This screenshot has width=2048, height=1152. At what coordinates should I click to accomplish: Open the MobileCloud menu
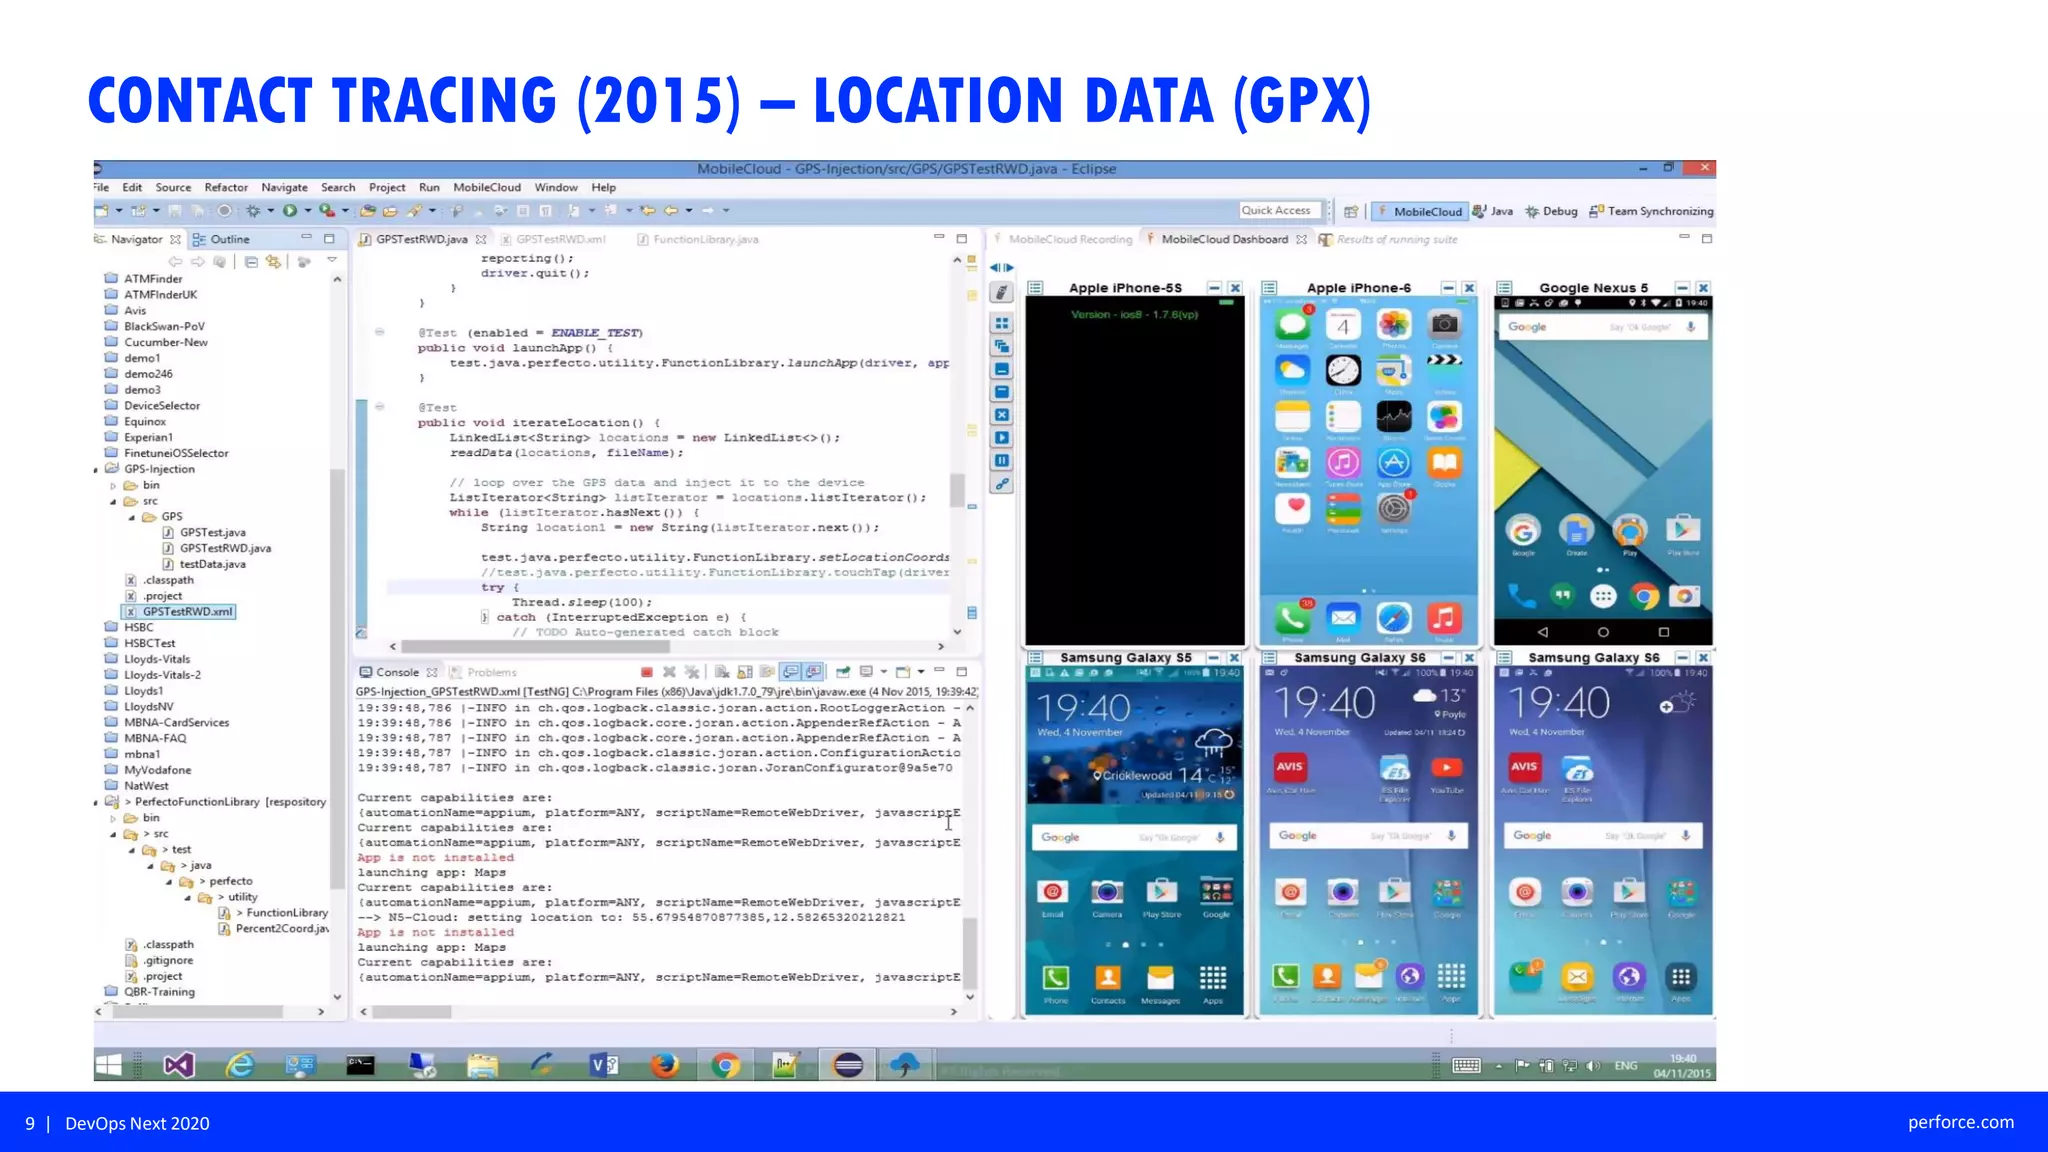[x=487, y=187]
